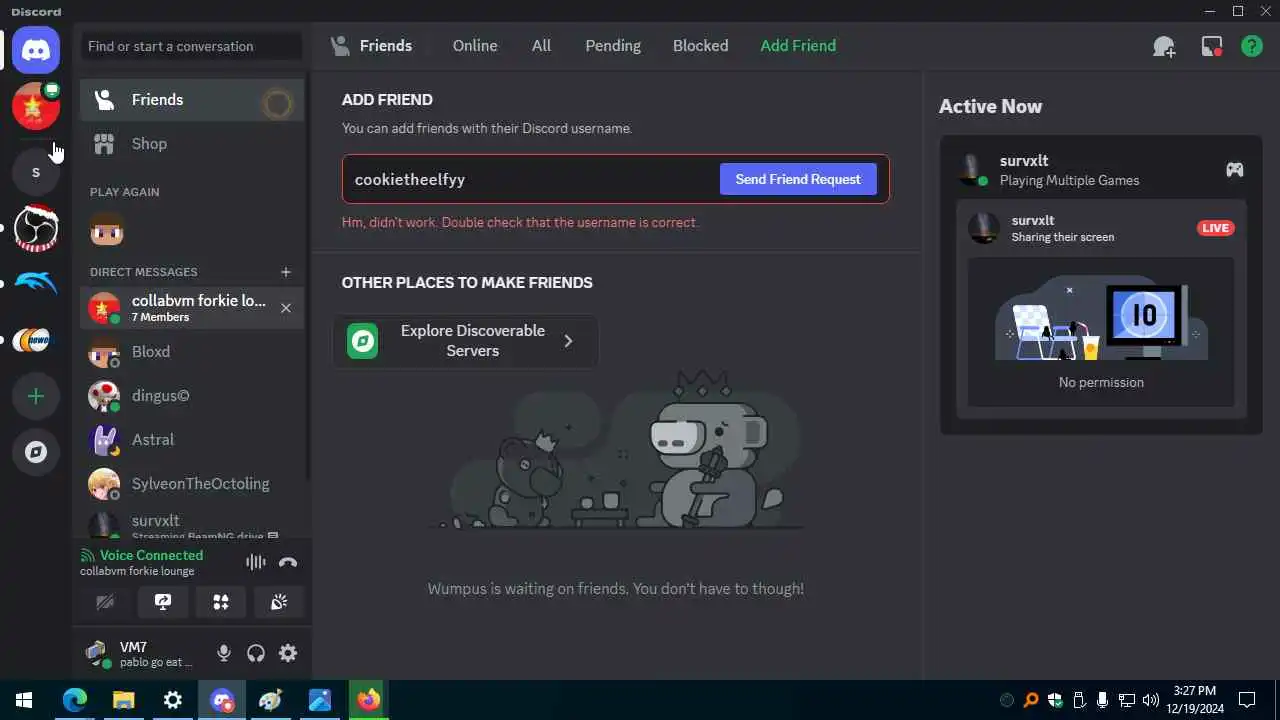Open the green help icon
This screenshot has width=1280, height=720.
click(1252, 46)
